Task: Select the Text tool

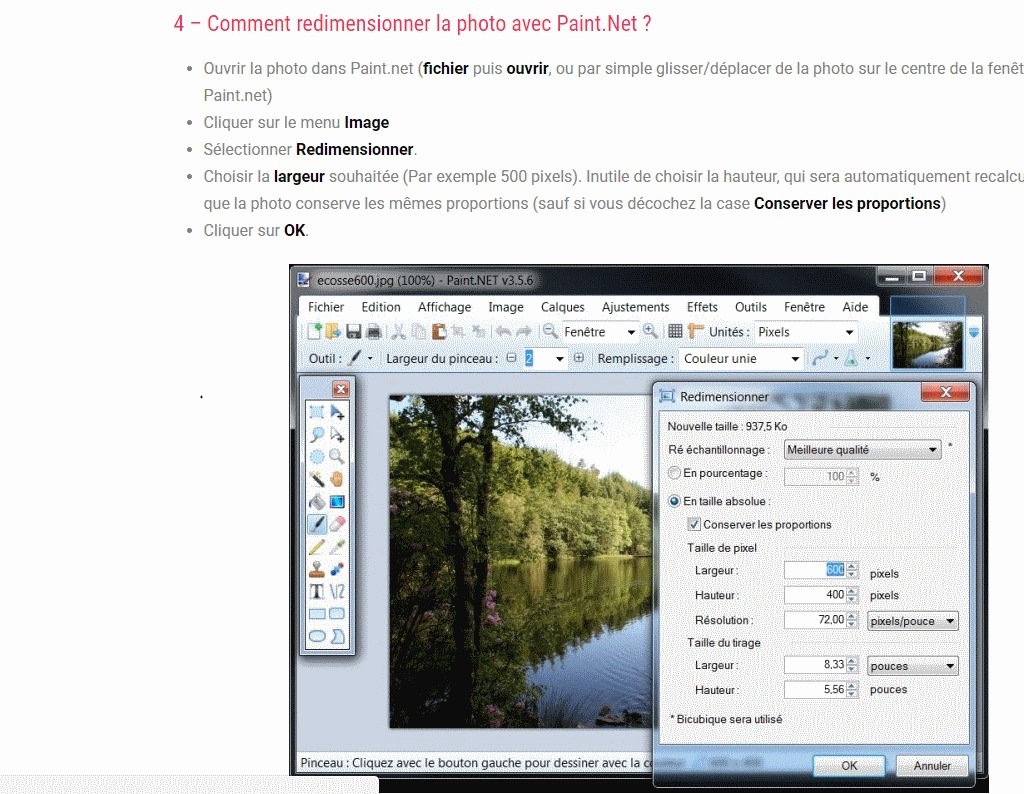Action: tap(317, 591)
